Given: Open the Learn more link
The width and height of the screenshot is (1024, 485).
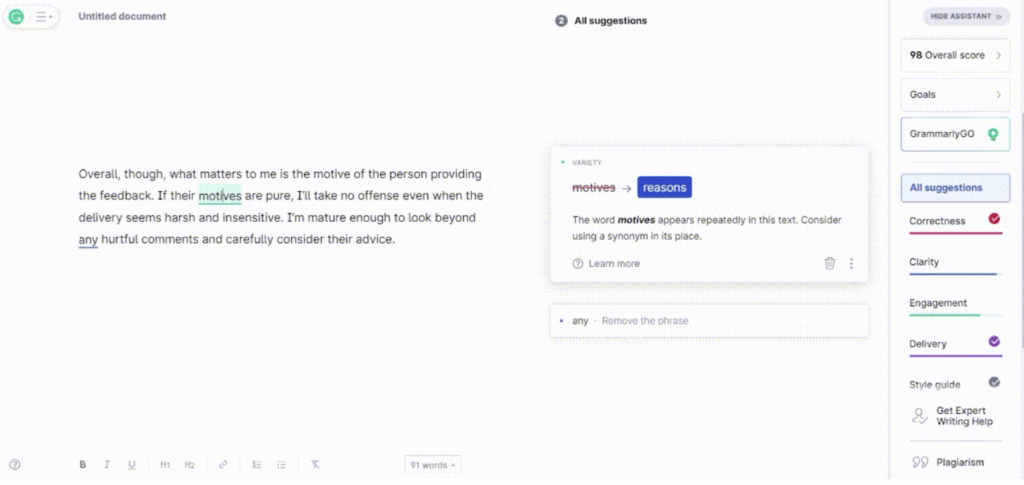Looking at the screenshot, I should coord(606,264).
